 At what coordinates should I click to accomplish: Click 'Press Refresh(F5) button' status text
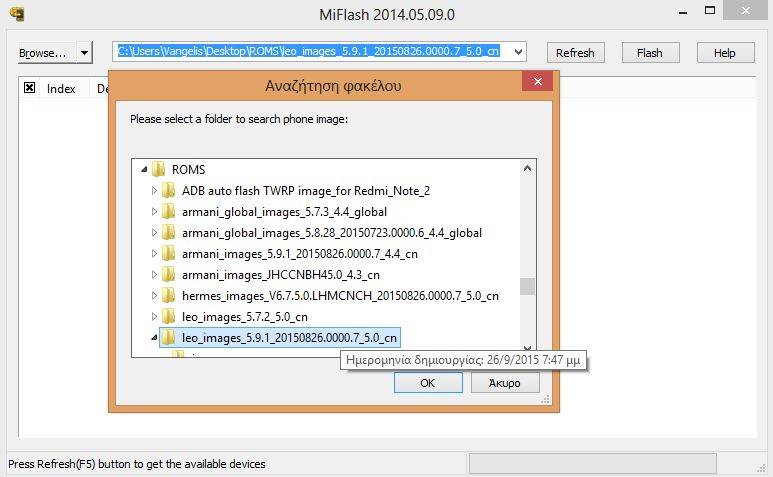click(137, 464)
